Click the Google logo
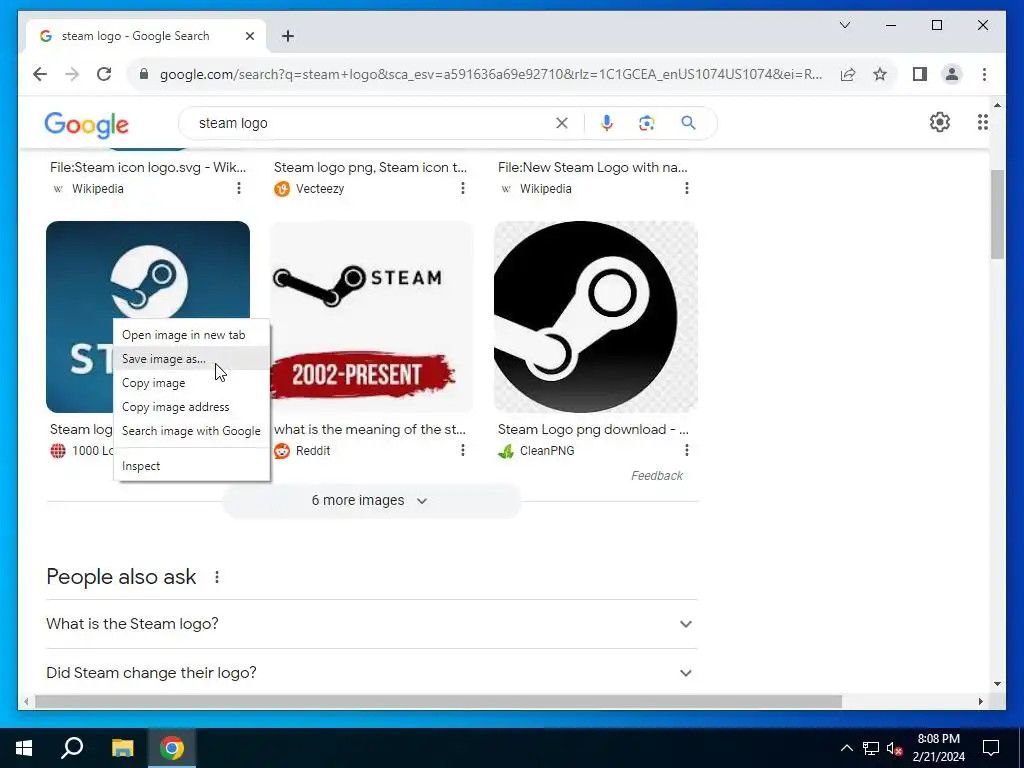 tap(86, 124)
